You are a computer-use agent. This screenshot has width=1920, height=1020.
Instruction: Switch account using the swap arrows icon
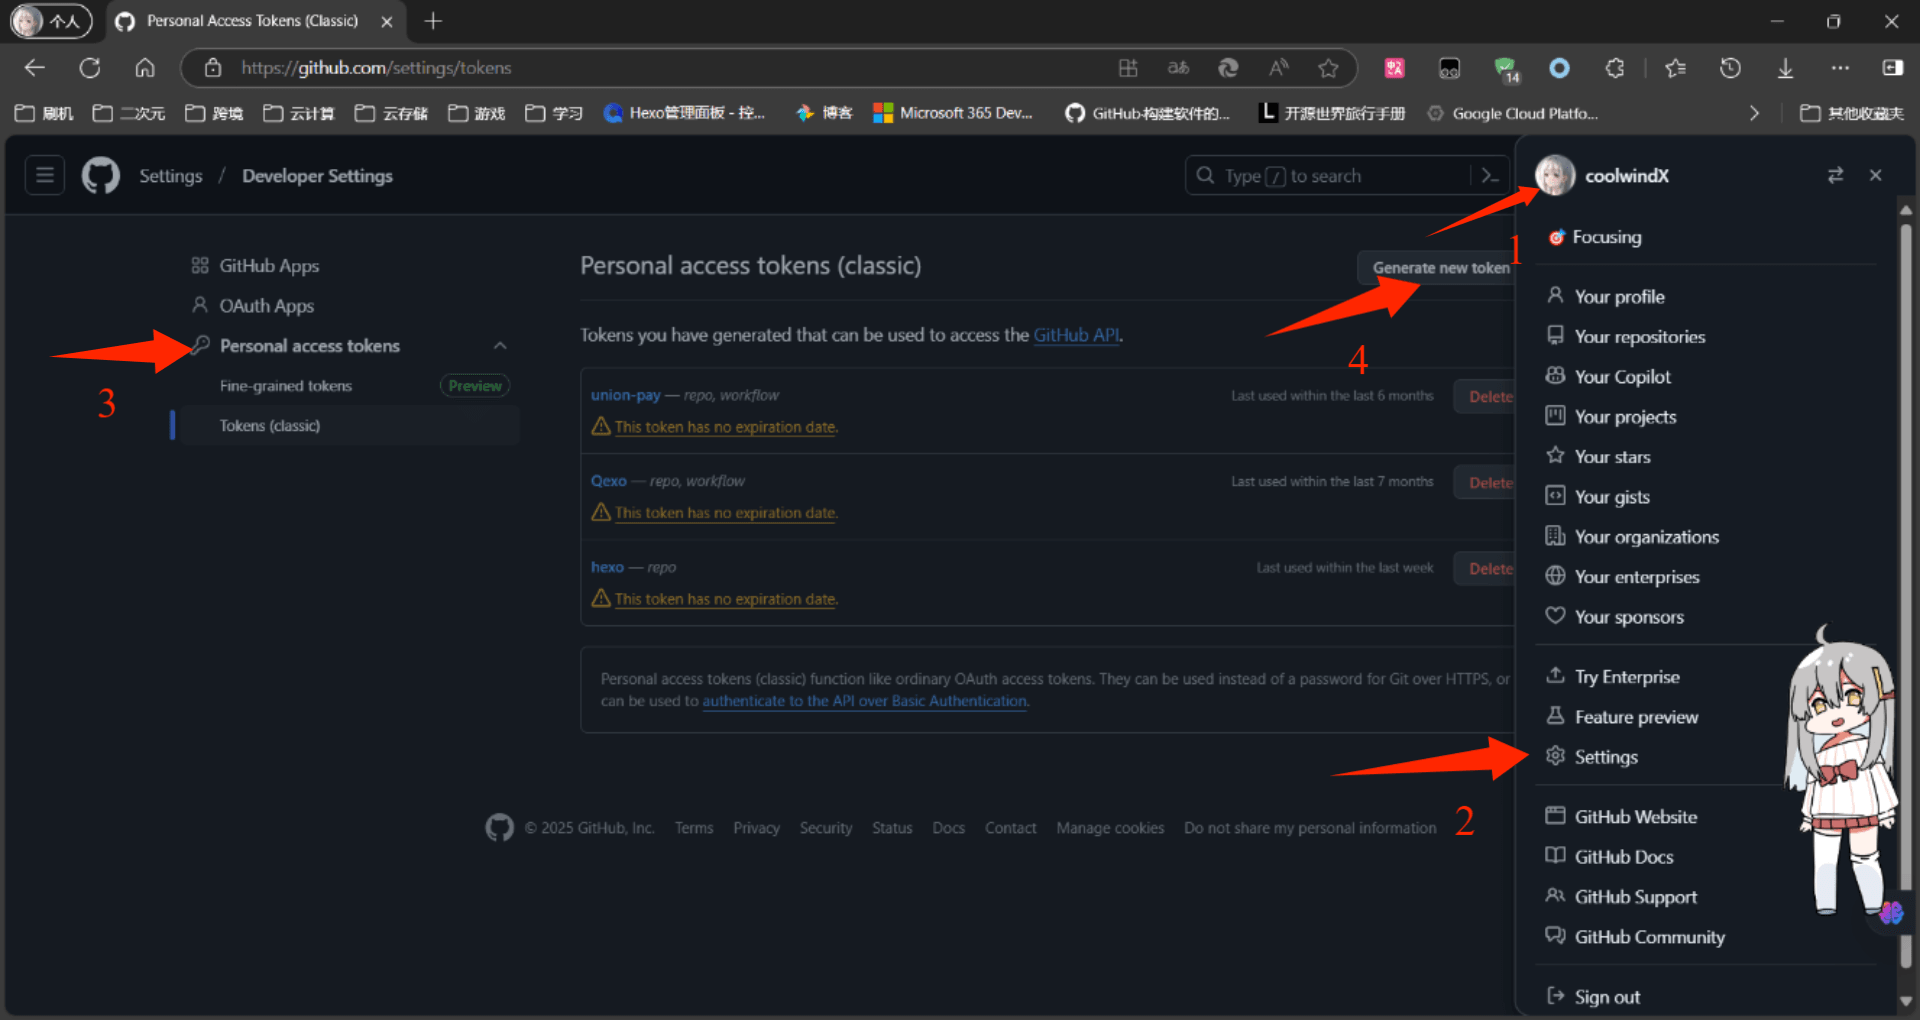pyautogui.click(x=1835, y=176)
